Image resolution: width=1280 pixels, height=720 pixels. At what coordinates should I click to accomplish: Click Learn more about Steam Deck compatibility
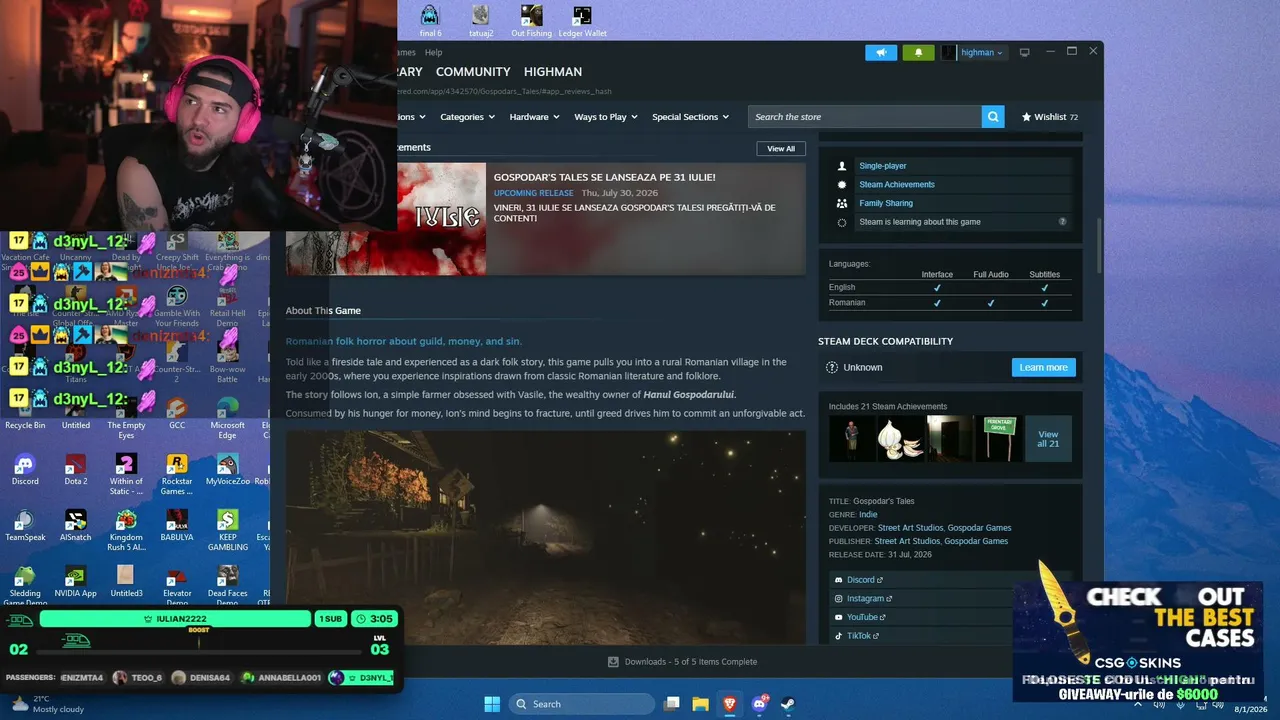(1043, 368)
